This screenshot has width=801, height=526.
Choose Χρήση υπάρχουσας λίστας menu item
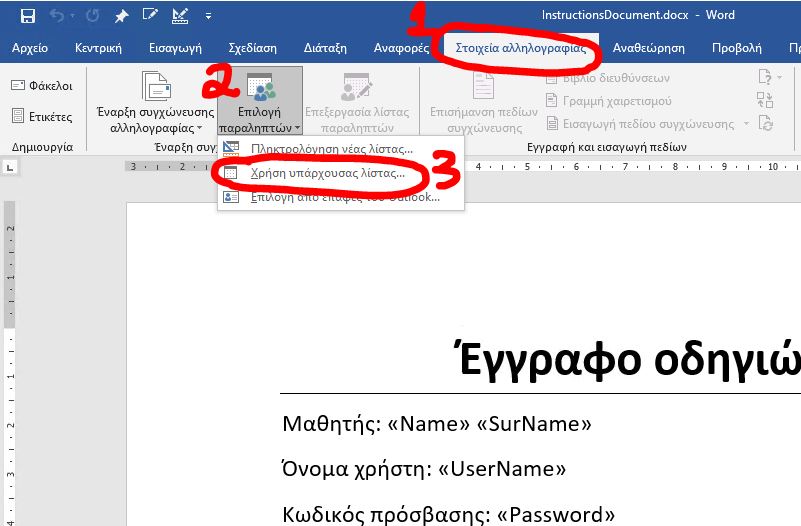click(x=341, y=173)
